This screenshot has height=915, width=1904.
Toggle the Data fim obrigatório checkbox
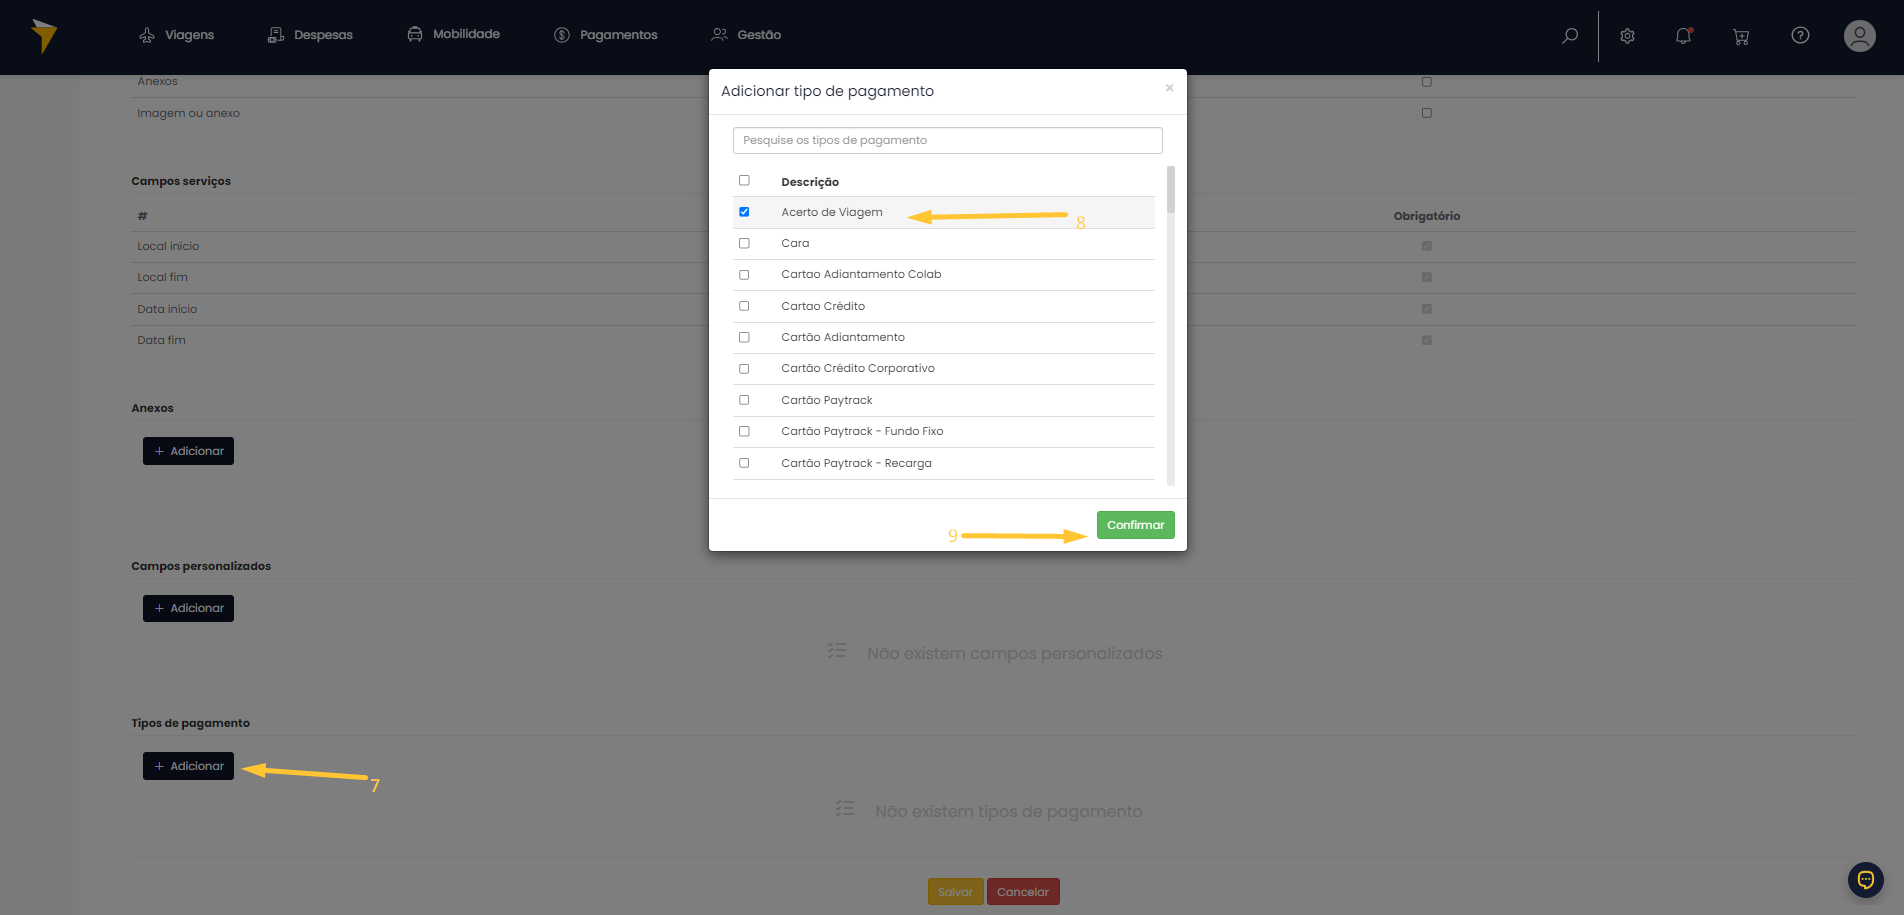pos(1427,340)
